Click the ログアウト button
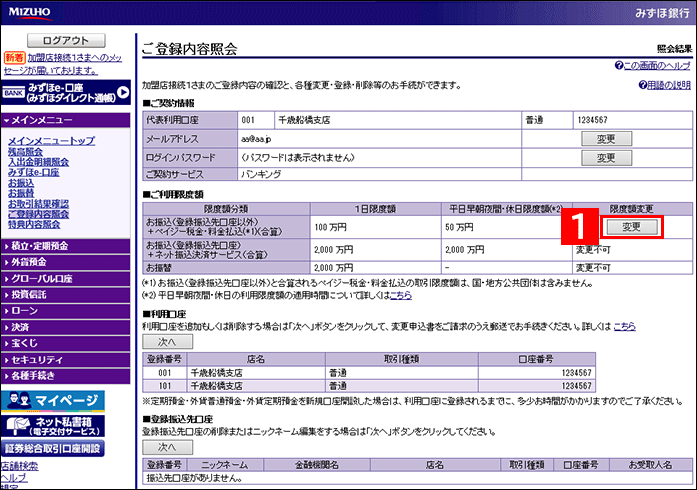Viewport: 697px width, 490px height. click(66, 40)
